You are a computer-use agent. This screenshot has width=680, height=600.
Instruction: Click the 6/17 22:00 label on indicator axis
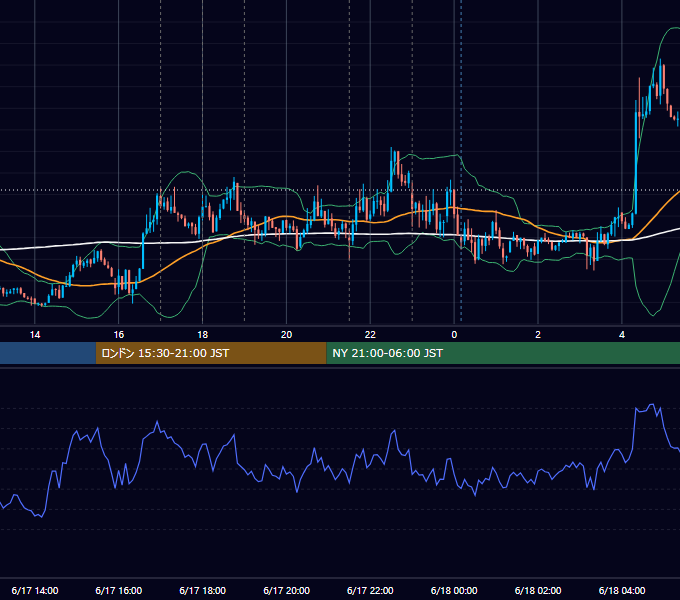click(x=370, y=590)
